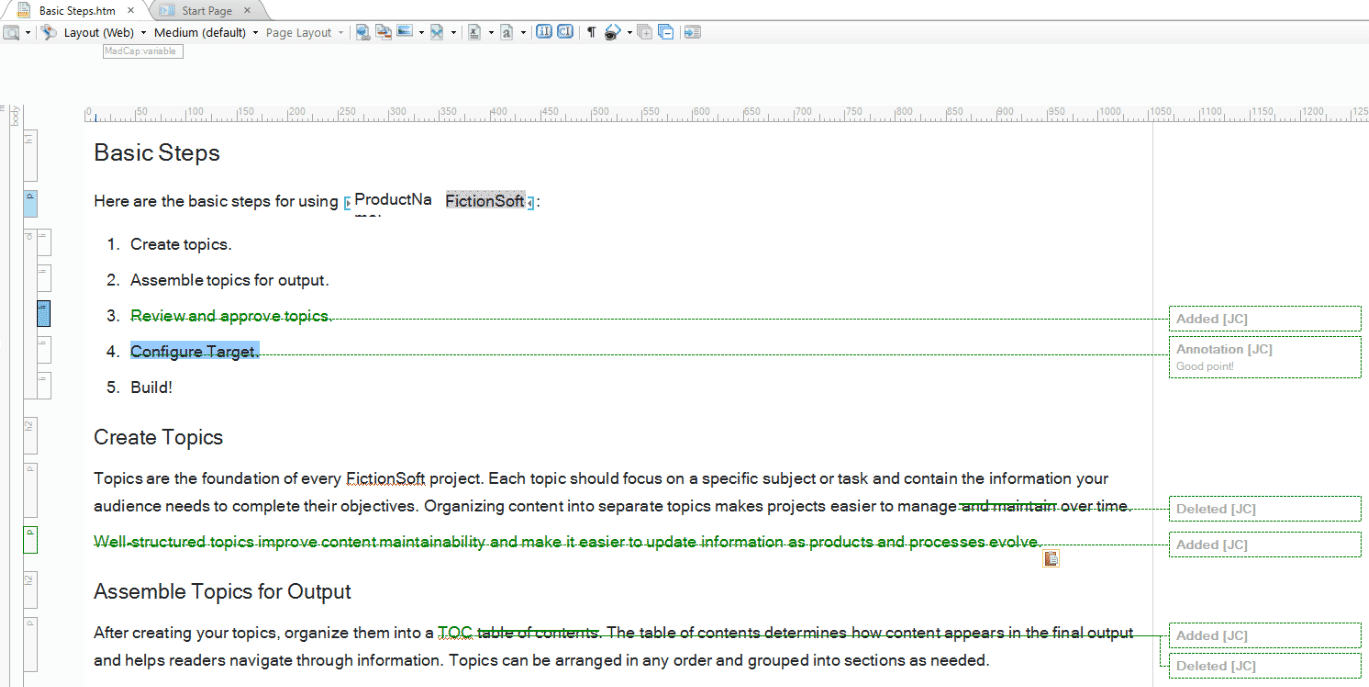This screenshot has height=687, width=1369.
Task: Click the expand all icon with plus sign
Action: click(645, 33)
